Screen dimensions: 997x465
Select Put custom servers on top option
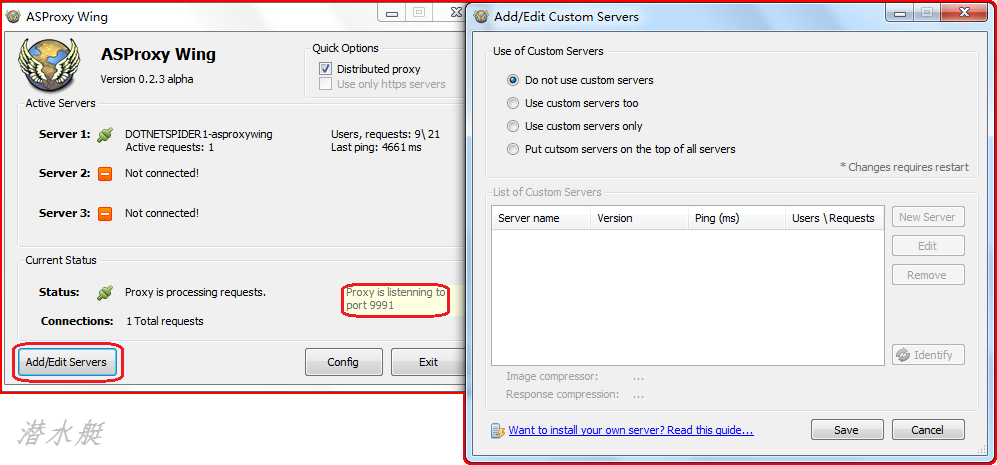click(513, 149)
